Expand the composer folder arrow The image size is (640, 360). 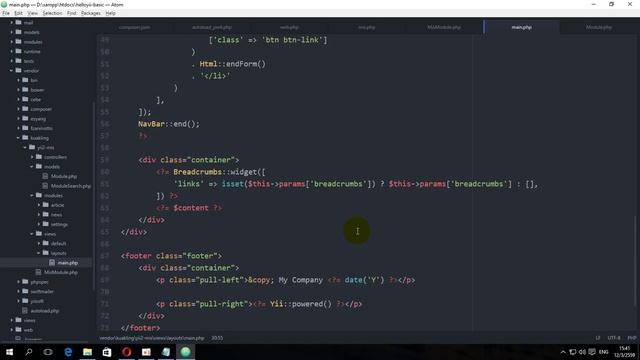coord(18,109)
